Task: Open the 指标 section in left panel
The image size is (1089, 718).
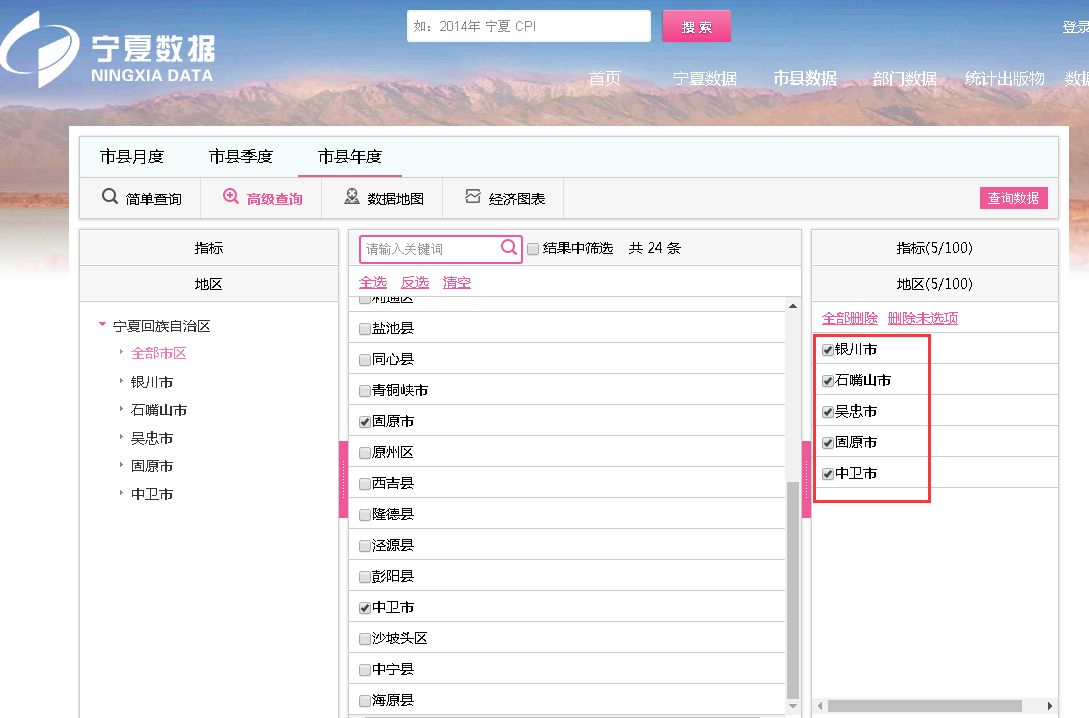Action: [209, 248]
